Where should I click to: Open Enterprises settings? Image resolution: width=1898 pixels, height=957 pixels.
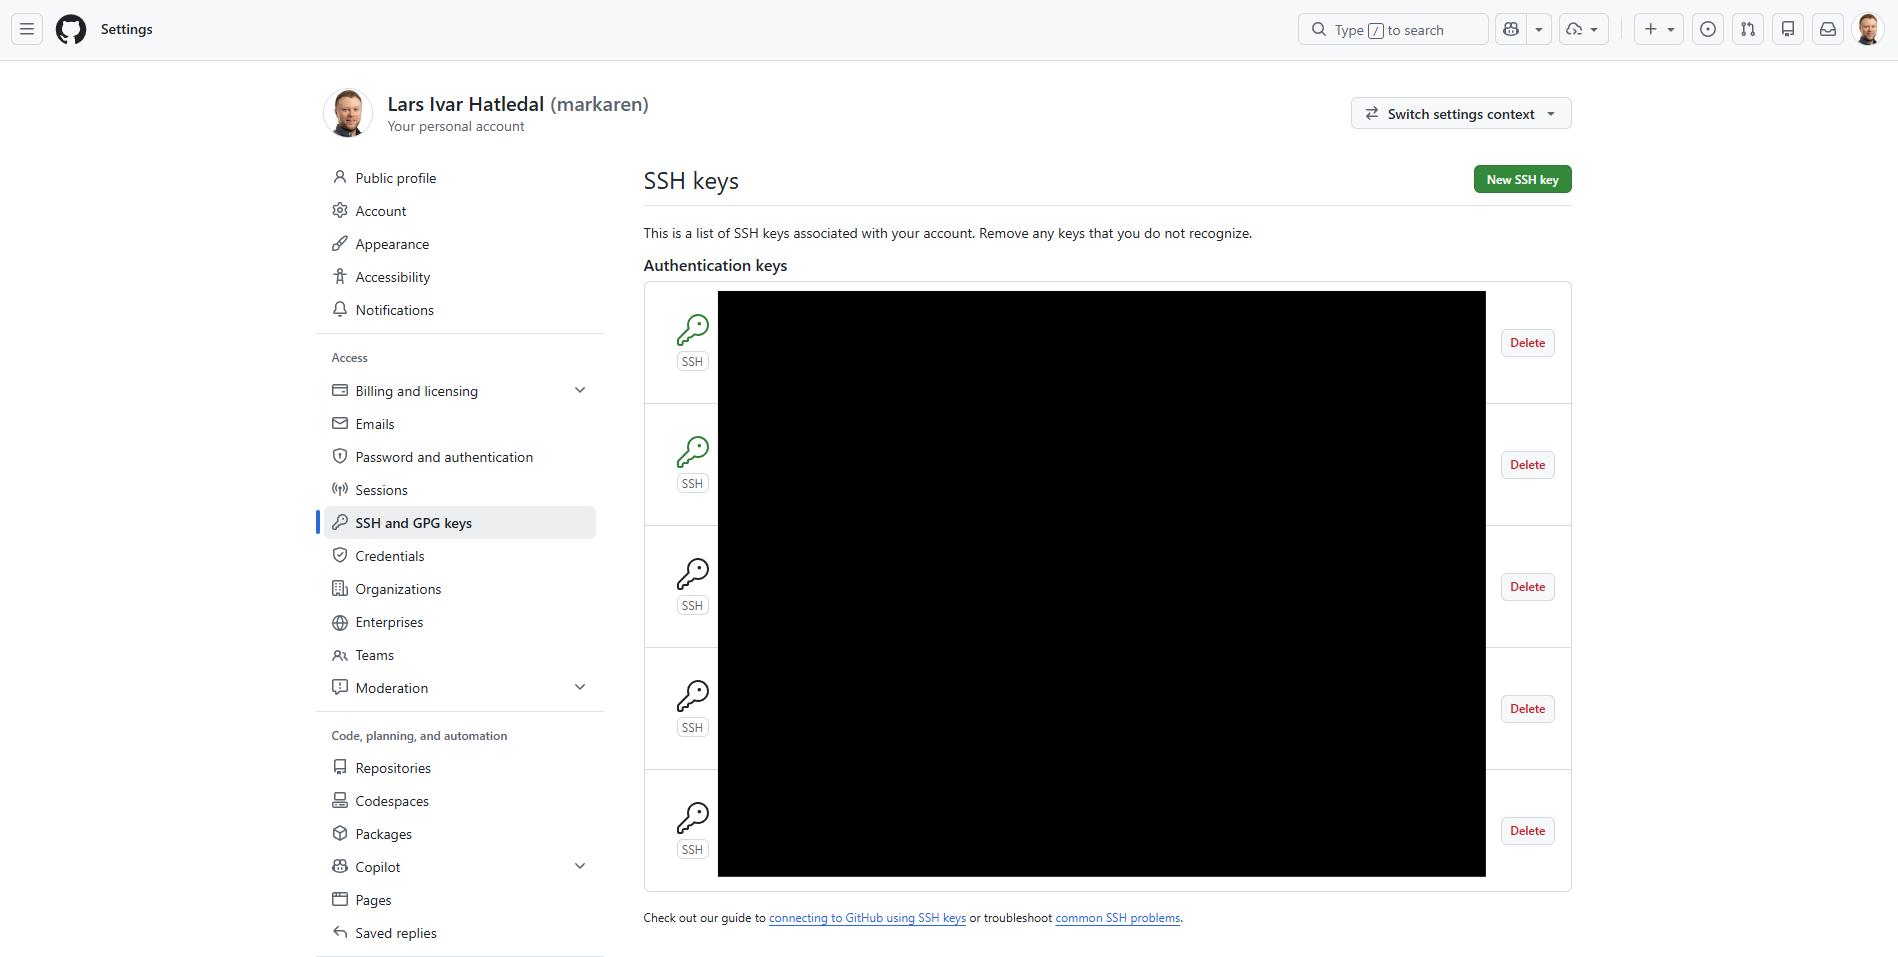click(460, 622)
